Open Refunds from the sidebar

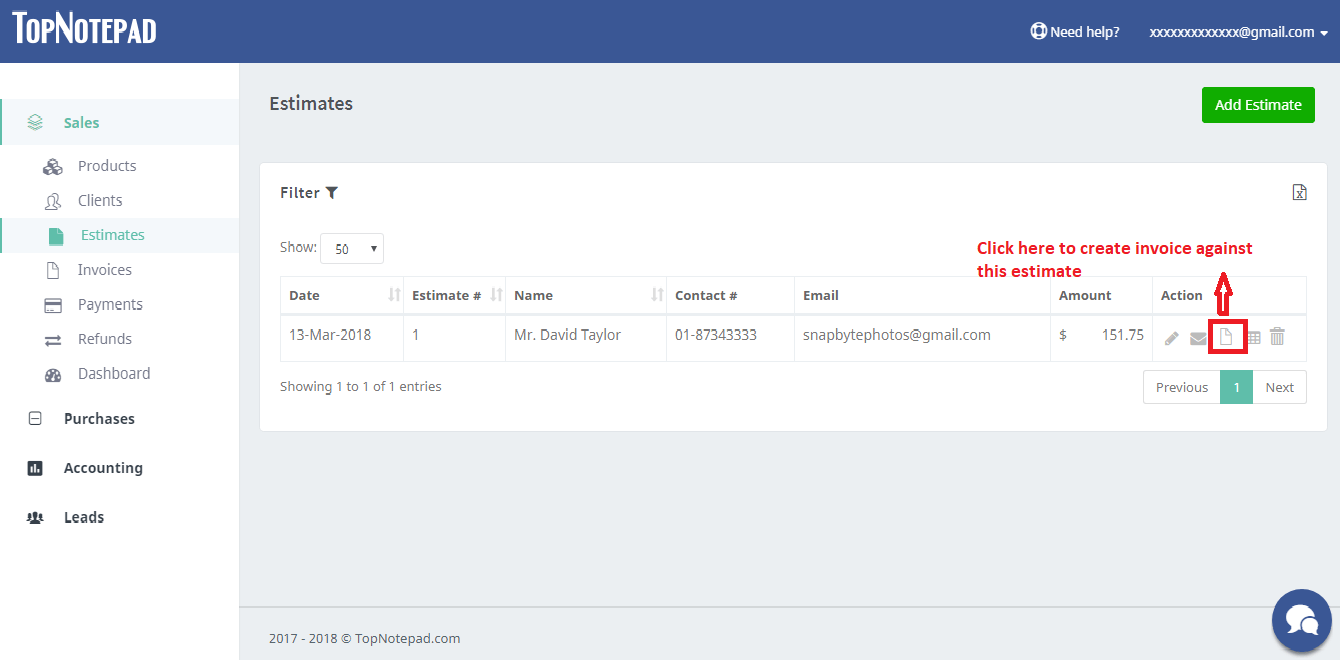click(x=105, y=339)
